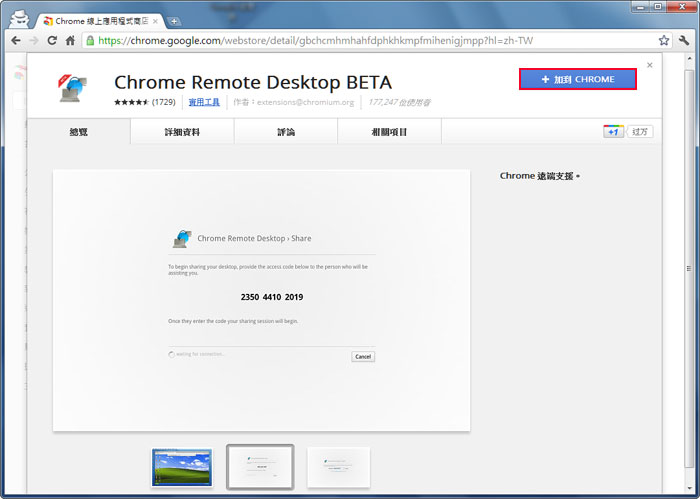Open the wrench settings menu

[683, 41]
